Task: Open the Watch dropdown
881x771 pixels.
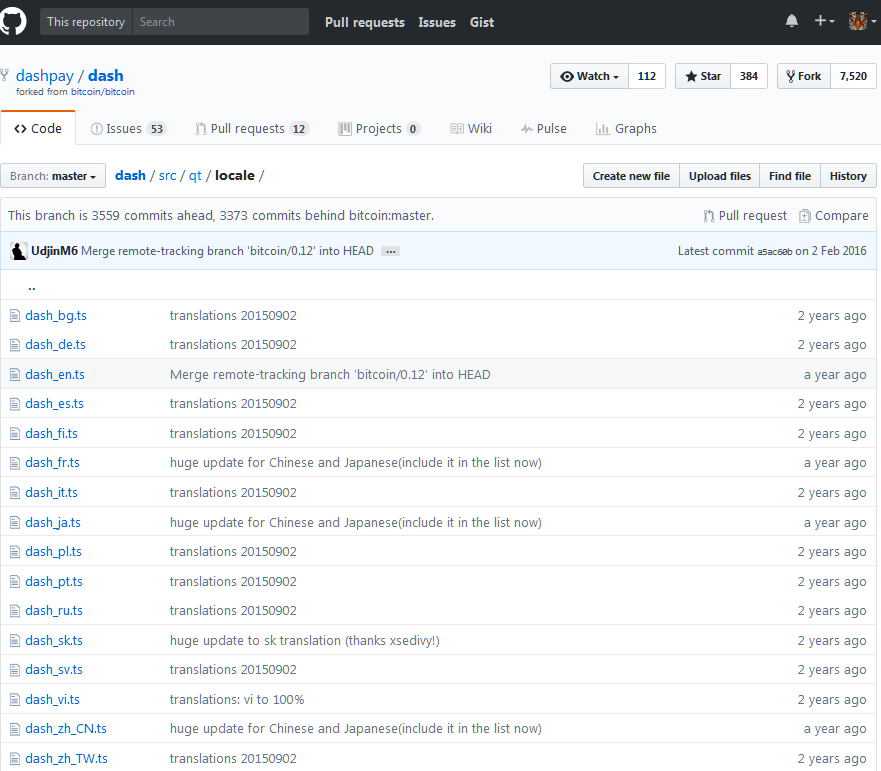Action: tap(589, 76)
